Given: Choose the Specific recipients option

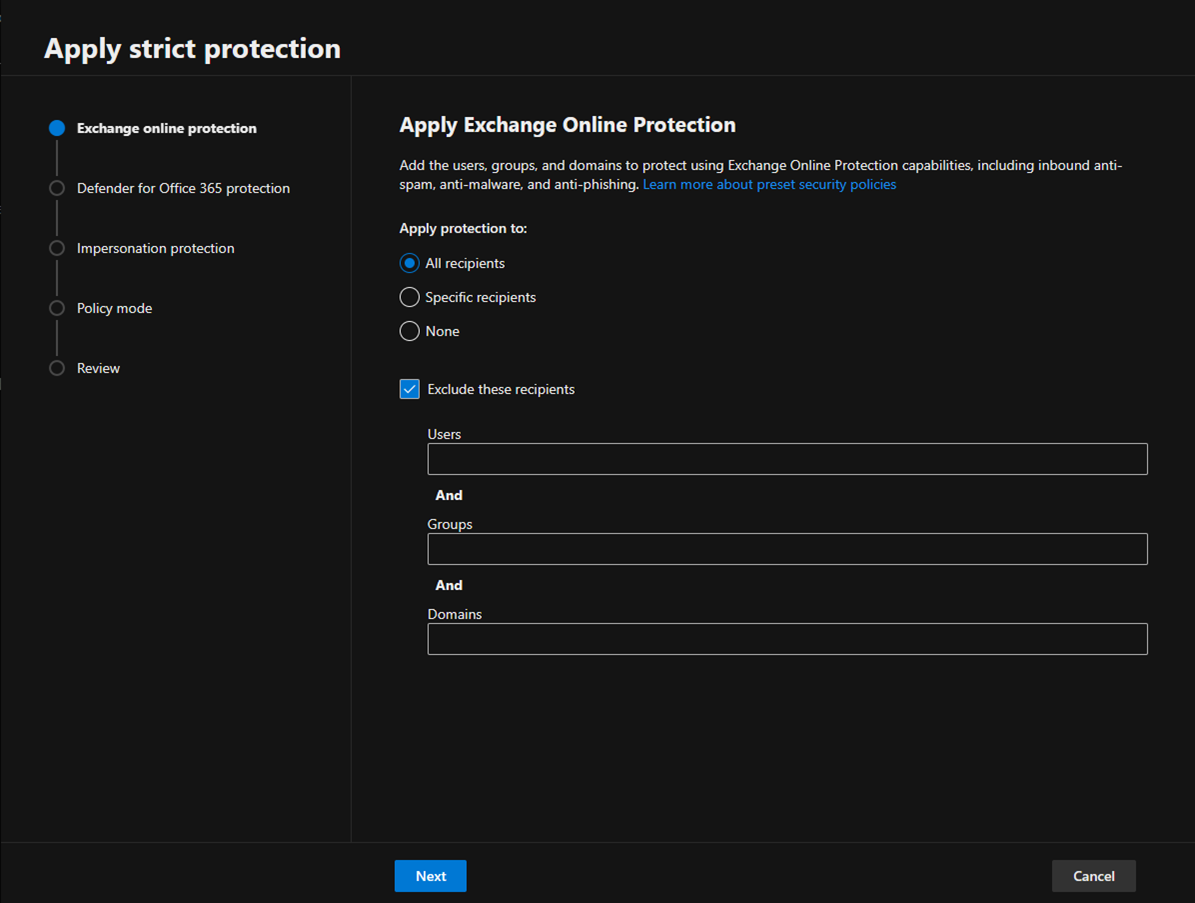Looking at the screenshot, I should (x=409, y=297).
